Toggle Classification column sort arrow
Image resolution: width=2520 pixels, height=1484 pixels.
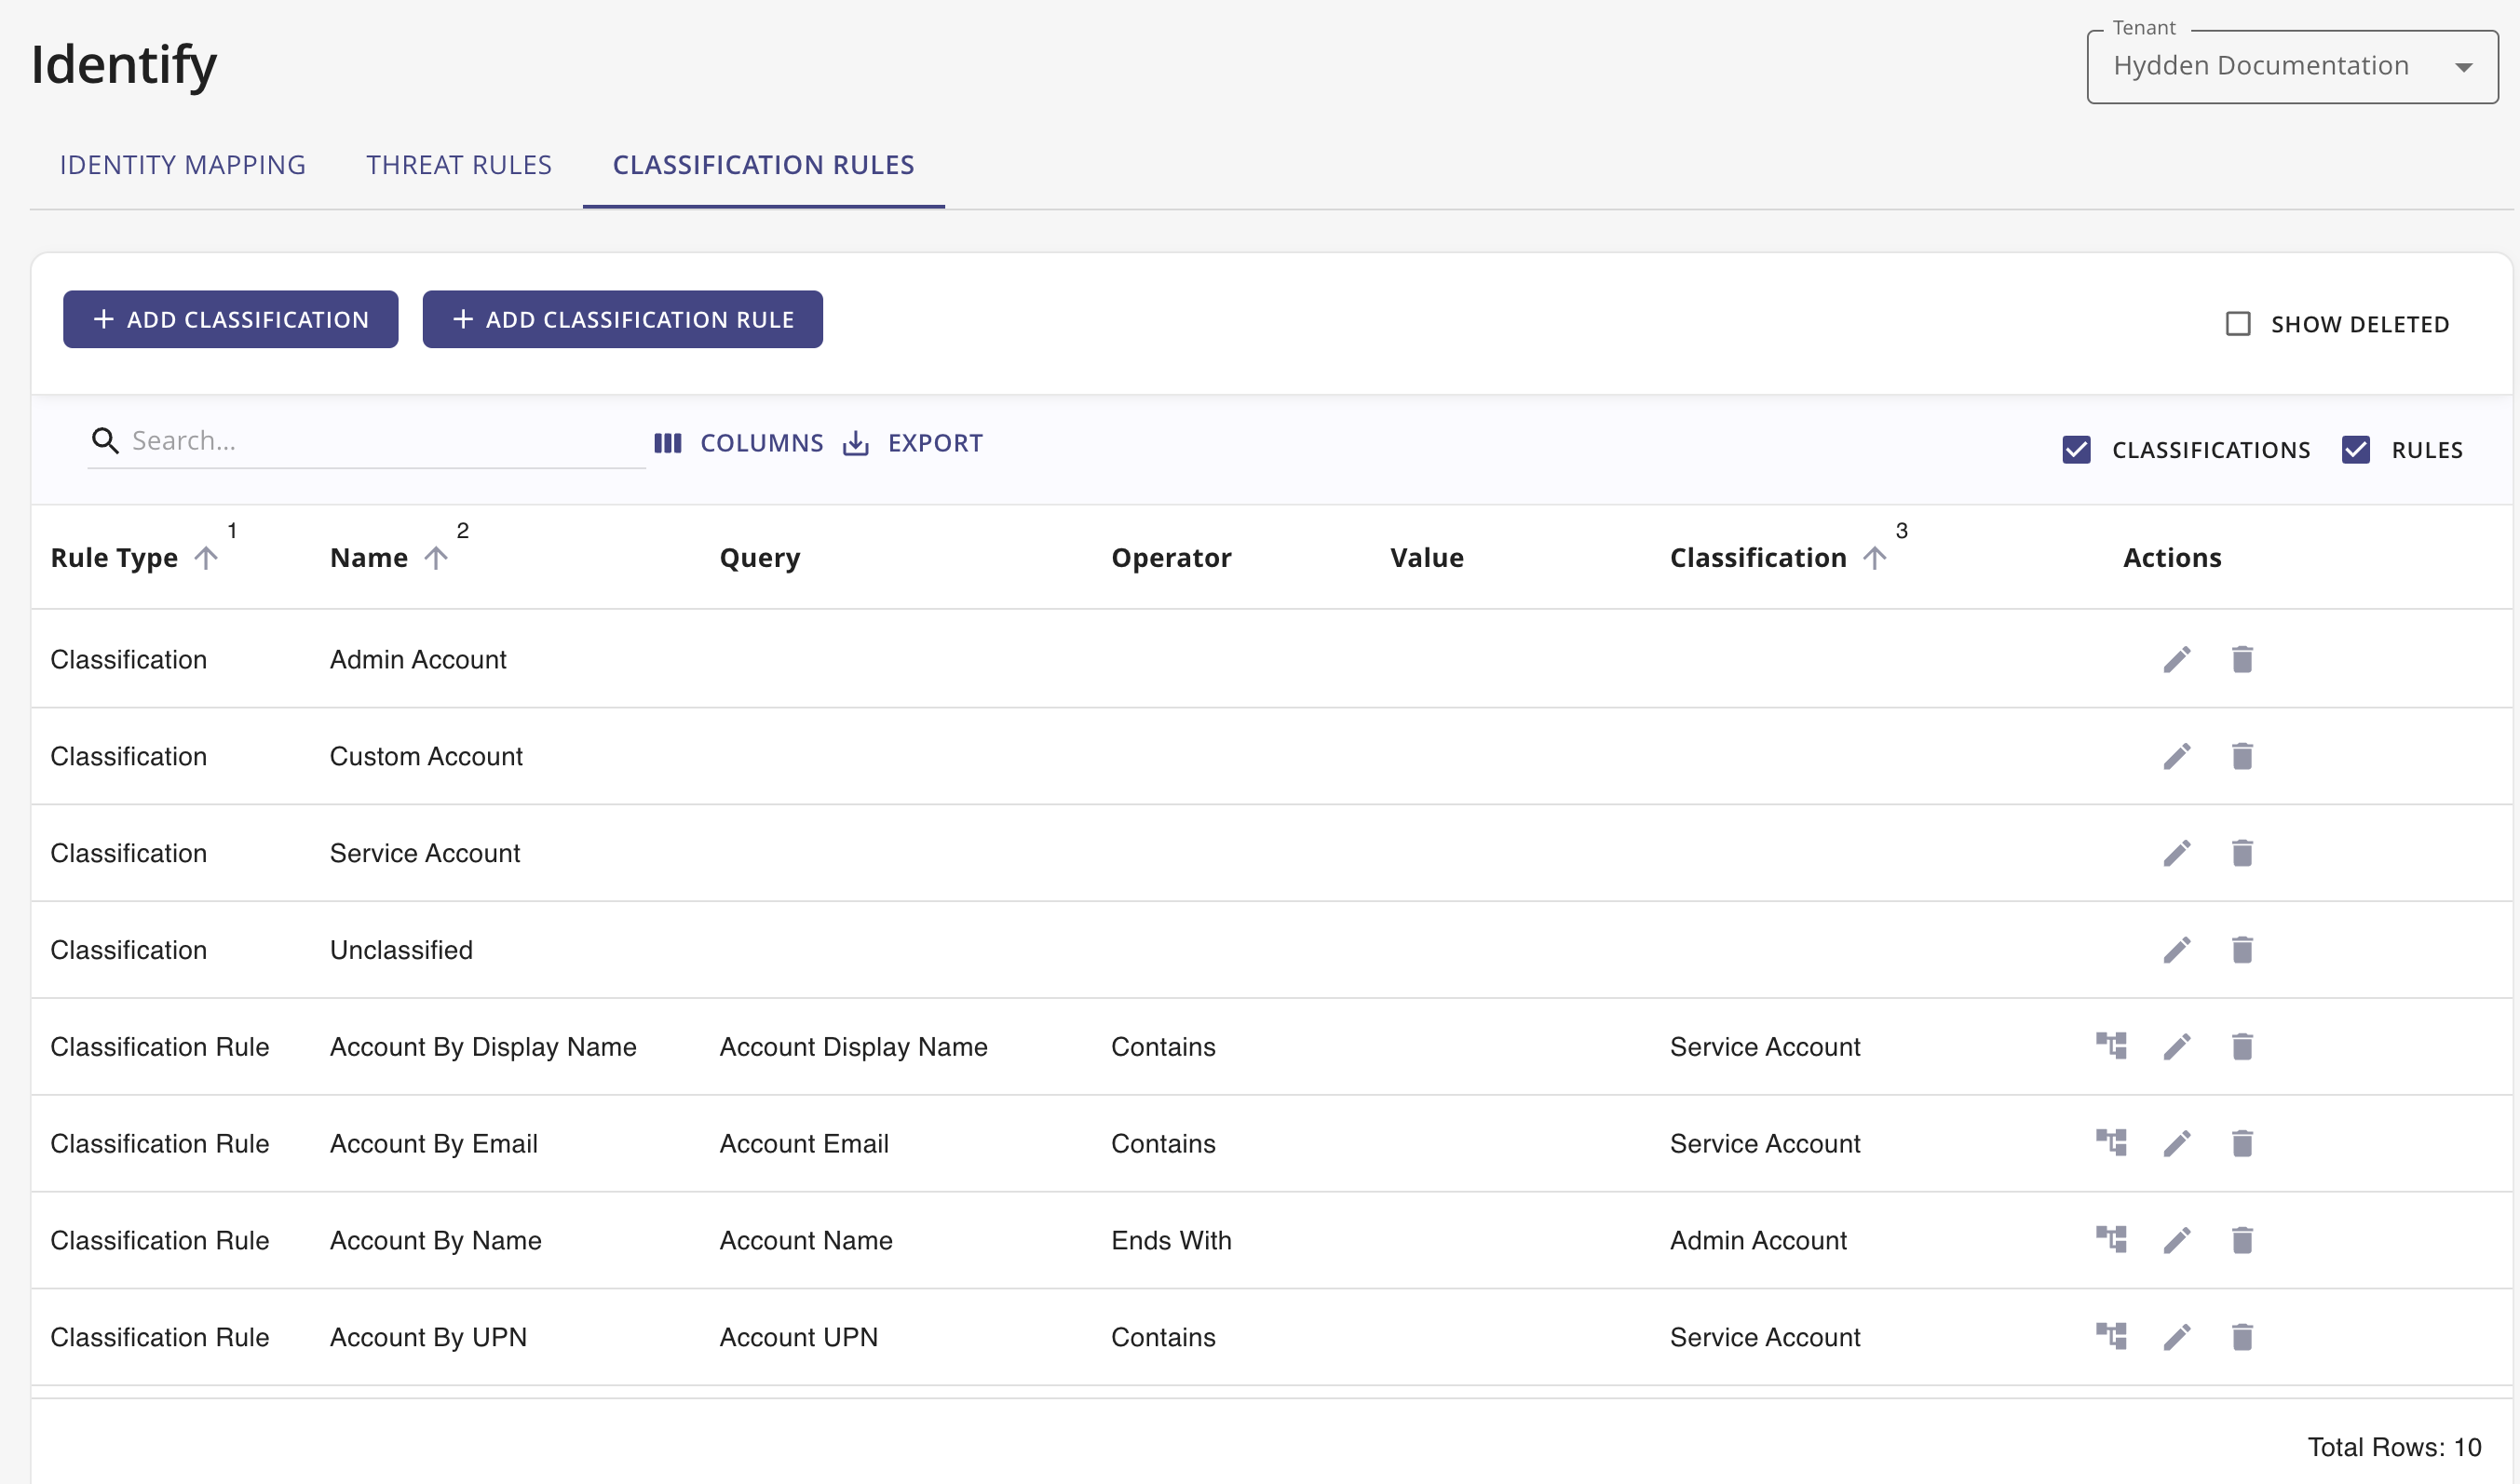pos(1874,558)
